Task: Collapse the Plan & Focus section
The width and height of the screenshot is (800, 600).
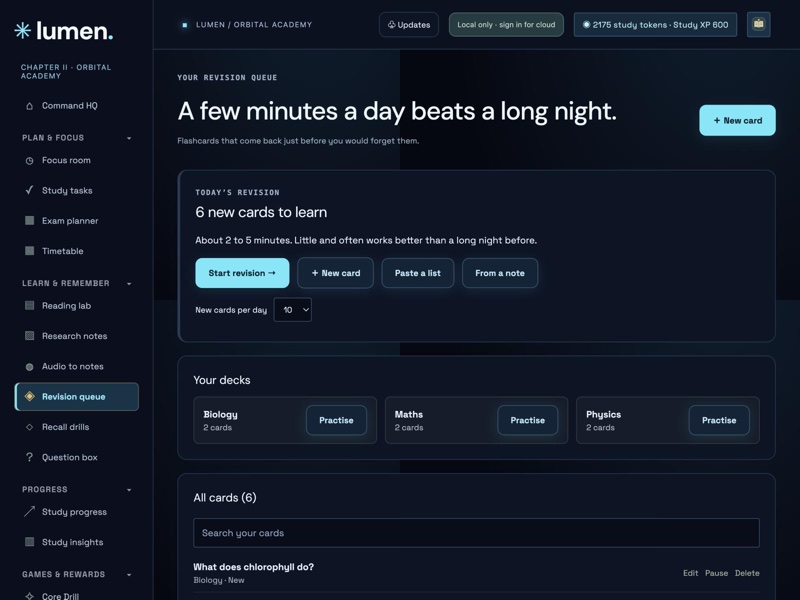Action: [129, 138]
